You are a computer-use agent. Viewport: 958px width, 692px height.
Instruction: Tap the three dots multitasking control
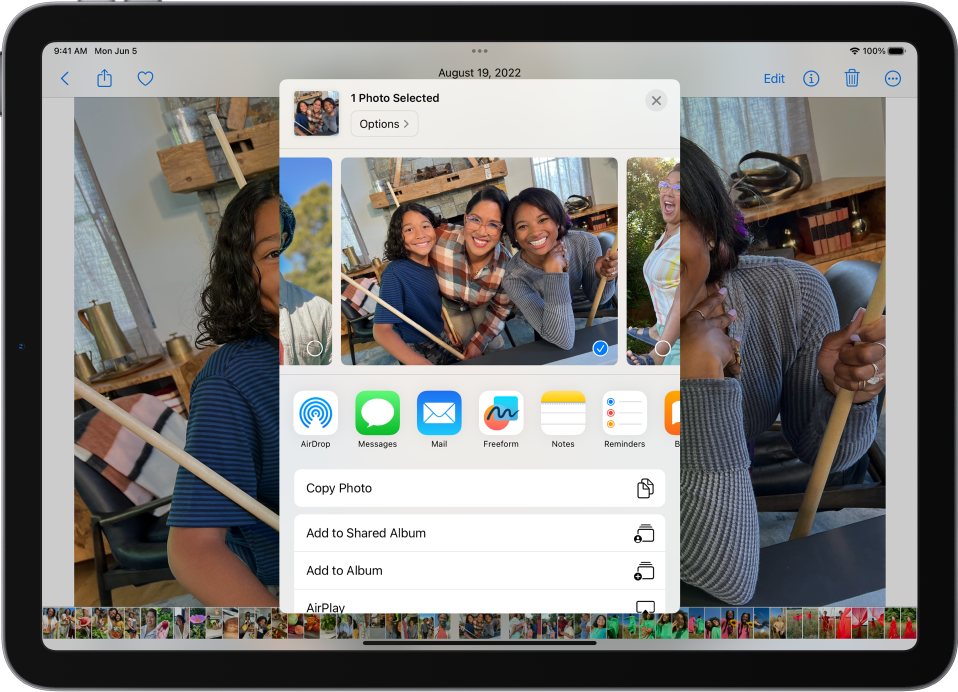[x=480, y=51]
